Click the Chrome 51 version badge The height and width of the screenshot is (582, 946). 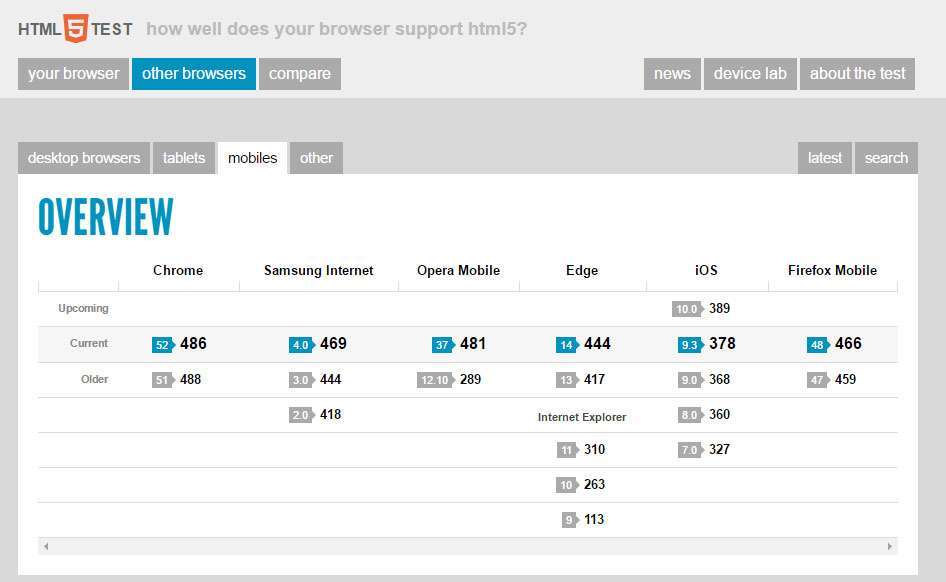click(x=163, y=380)
